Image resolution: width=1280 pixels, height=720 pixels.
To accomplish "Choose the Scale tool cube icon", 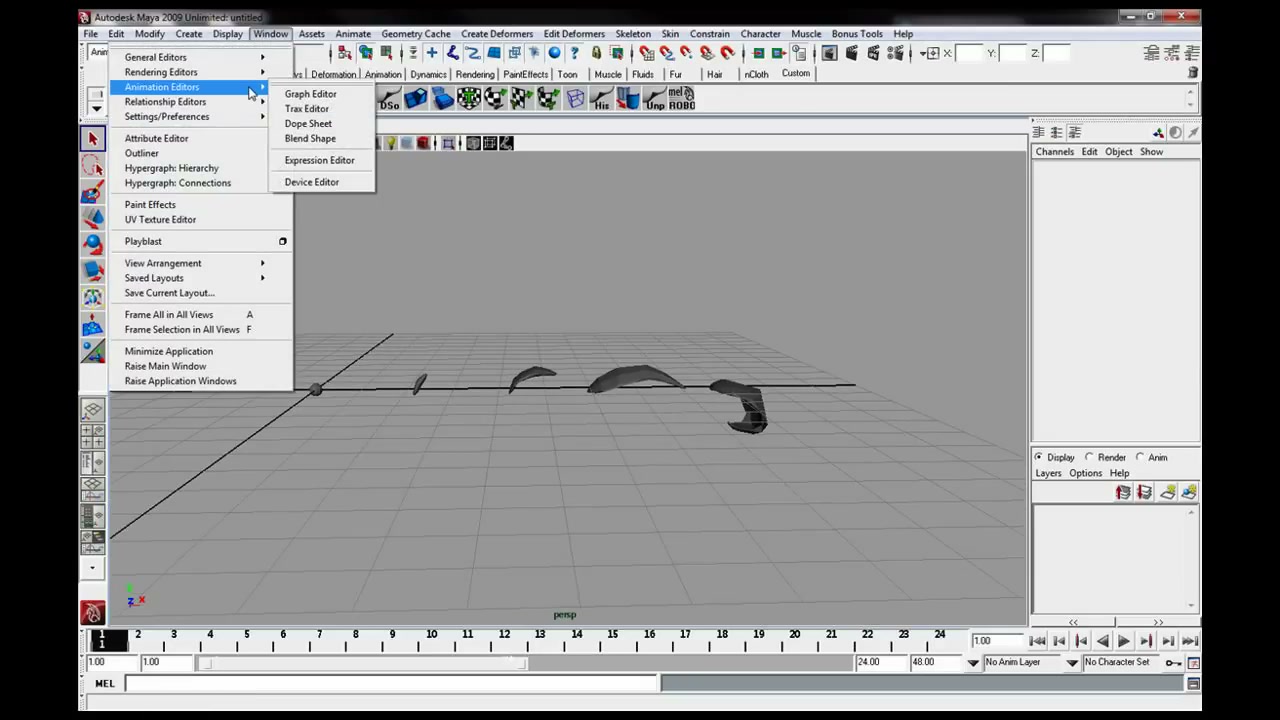I will 93,270.
